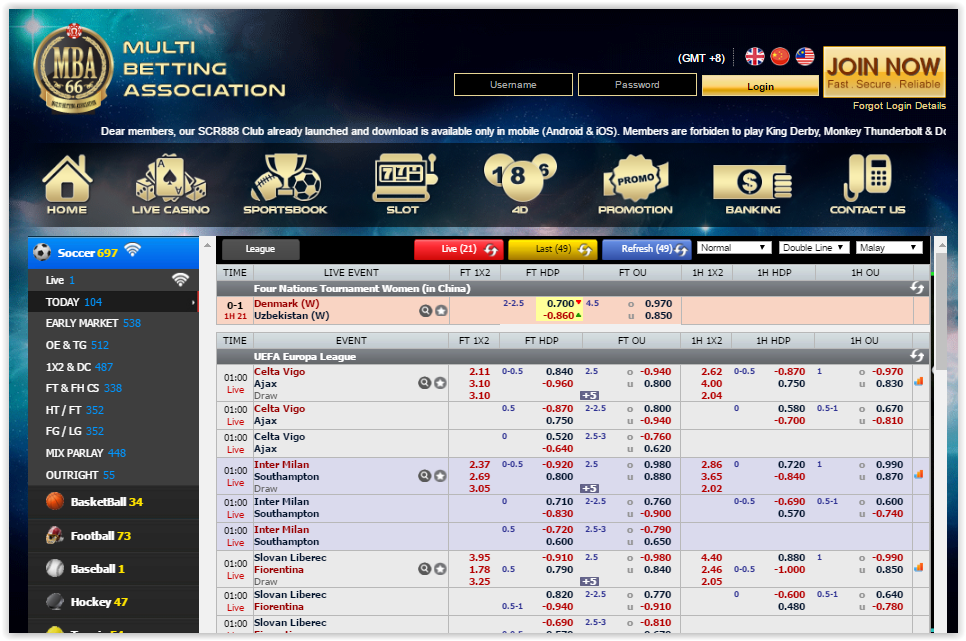The height and width of the screenshot is (641, 966).
Task: Refresh the UEFA Europa League section
Action: point(917,356)
